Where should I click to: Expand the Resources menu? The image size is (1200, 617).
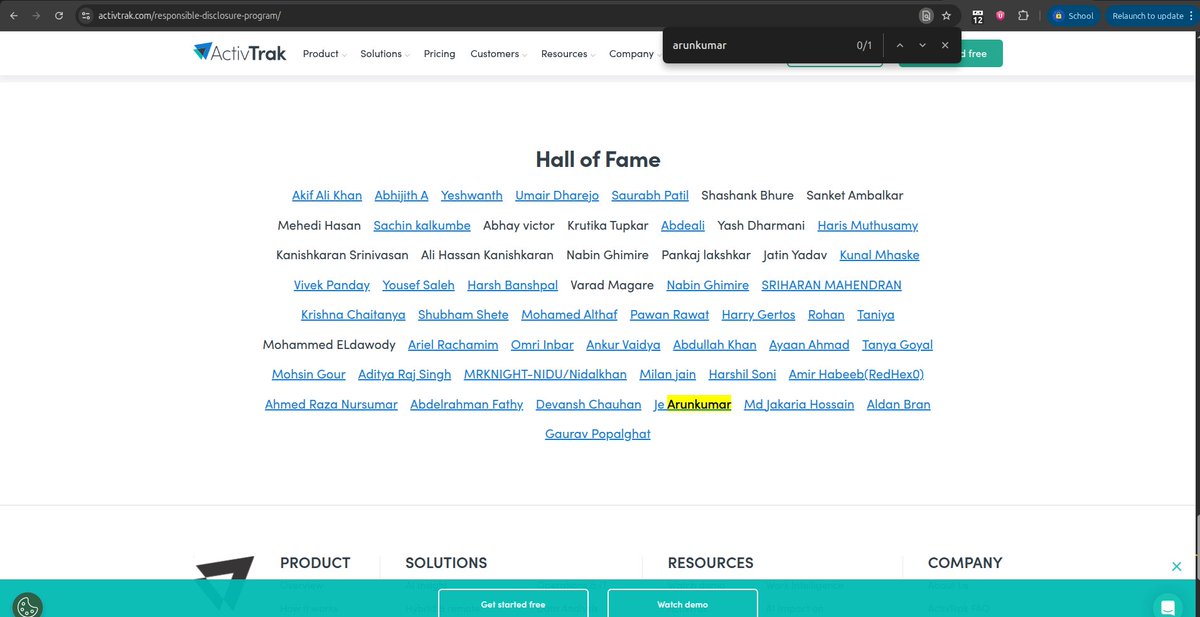pos(567,54)
